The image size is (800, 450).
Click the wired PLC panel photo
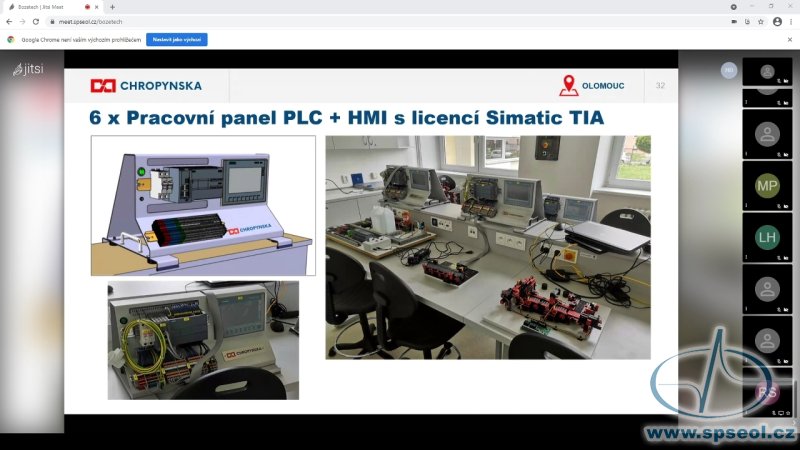coord(203,340)
